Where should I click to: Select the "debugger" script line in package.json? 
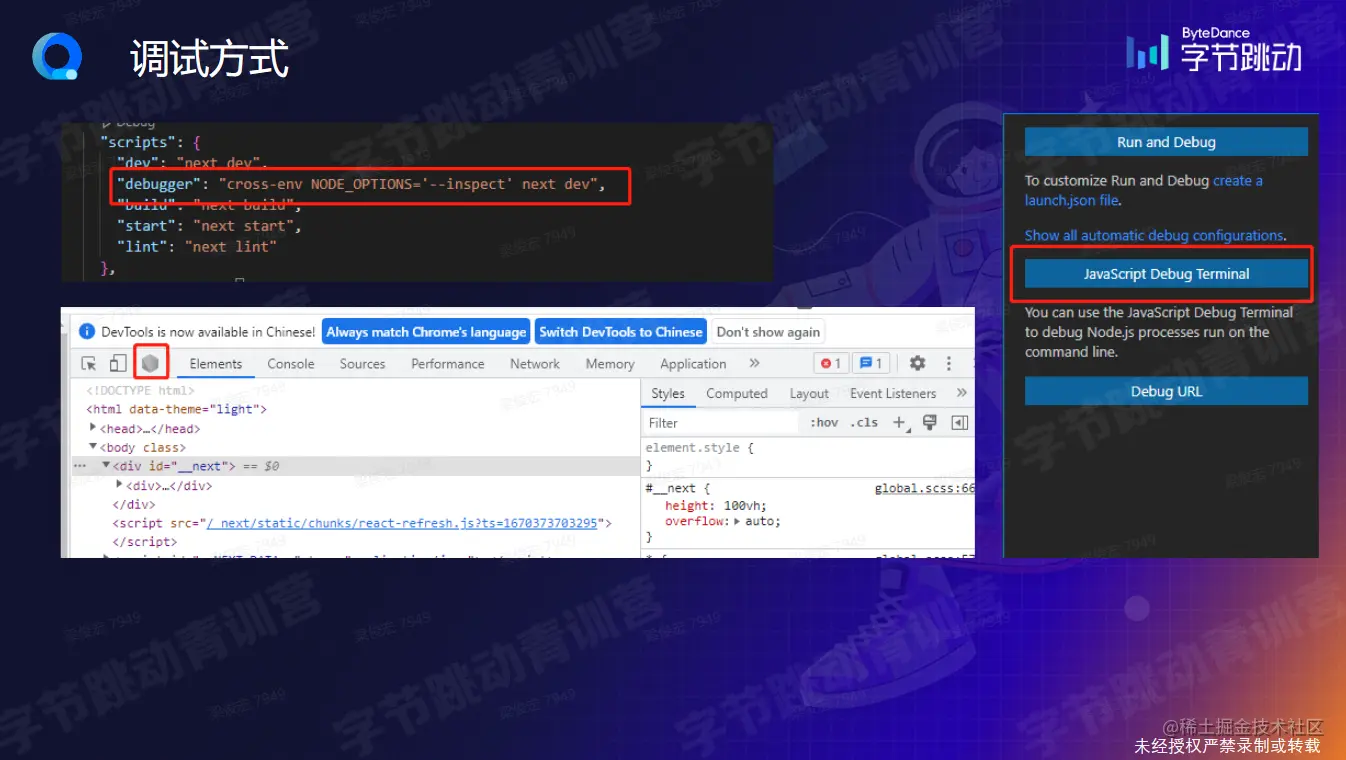click(362, 185)
